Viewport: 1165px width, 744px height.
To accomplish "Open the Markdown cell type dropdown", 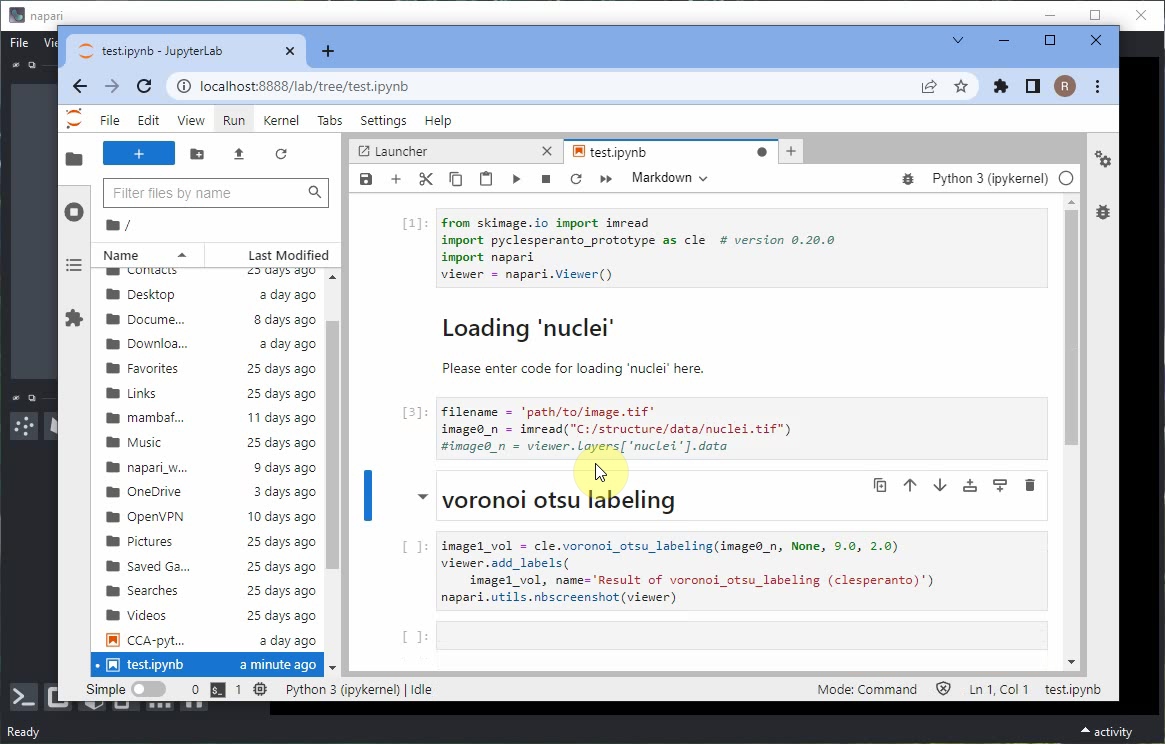I will [669, 178].
